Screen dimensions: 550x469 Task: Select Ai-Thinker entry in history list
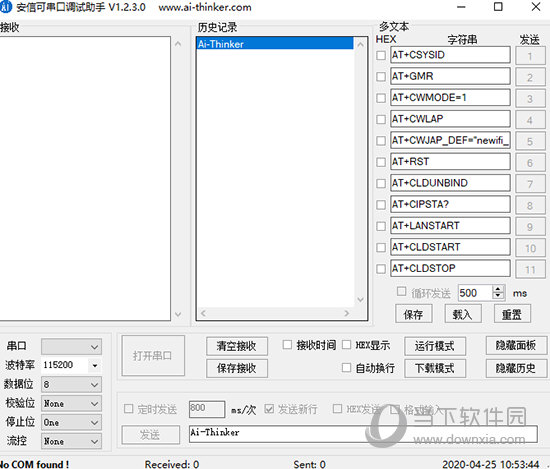(275, 44)
